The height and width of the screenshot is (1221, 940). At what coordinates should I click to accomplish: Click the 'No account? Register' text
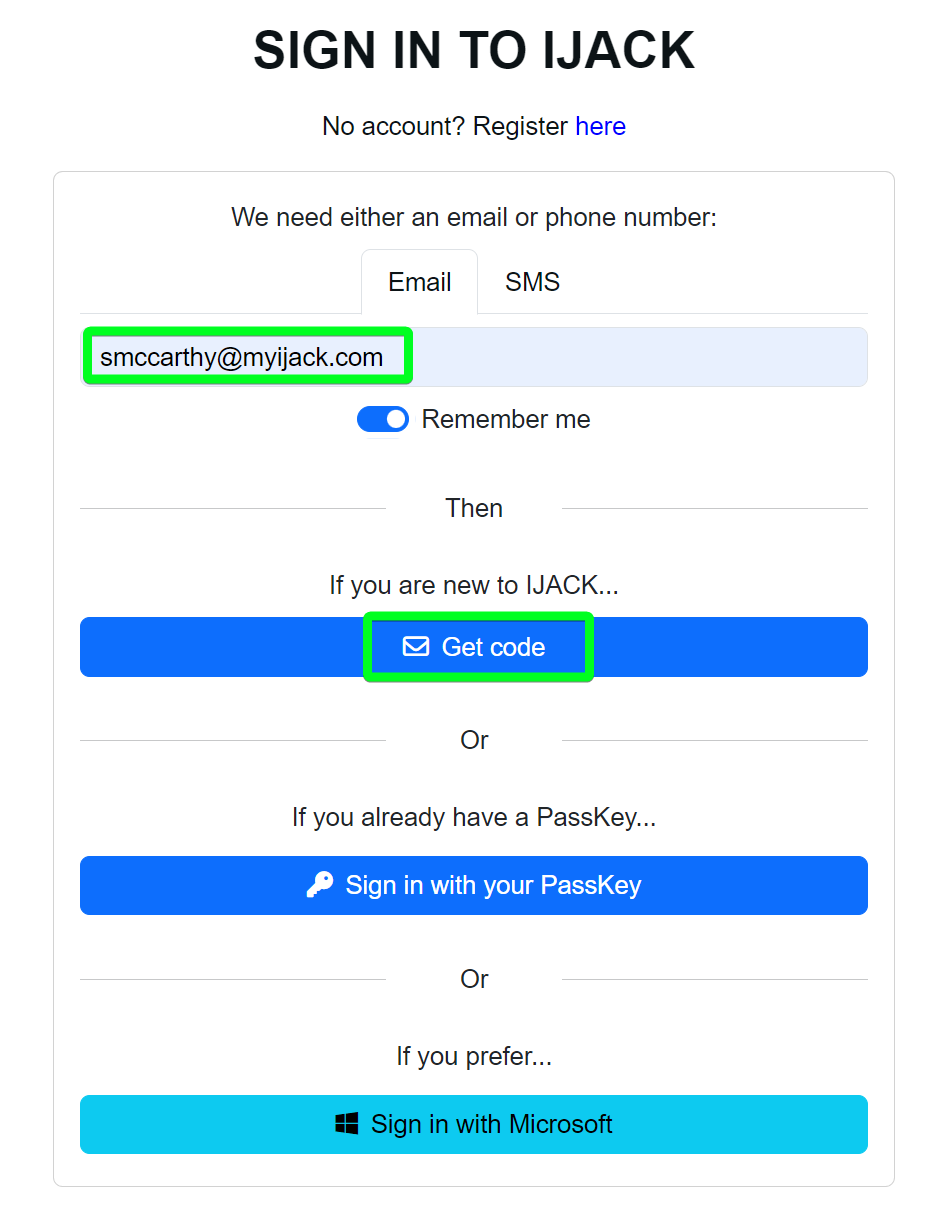click(x=445, y=127)
